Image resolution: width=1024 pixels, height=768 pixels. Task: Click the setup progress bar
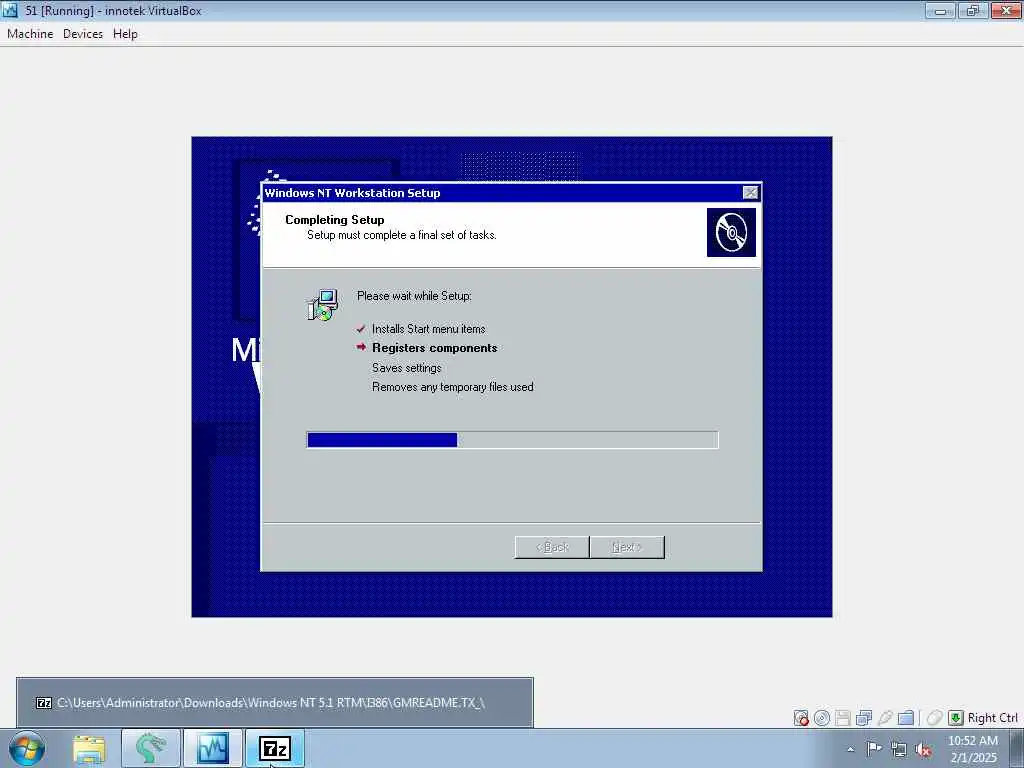[513, 440]
